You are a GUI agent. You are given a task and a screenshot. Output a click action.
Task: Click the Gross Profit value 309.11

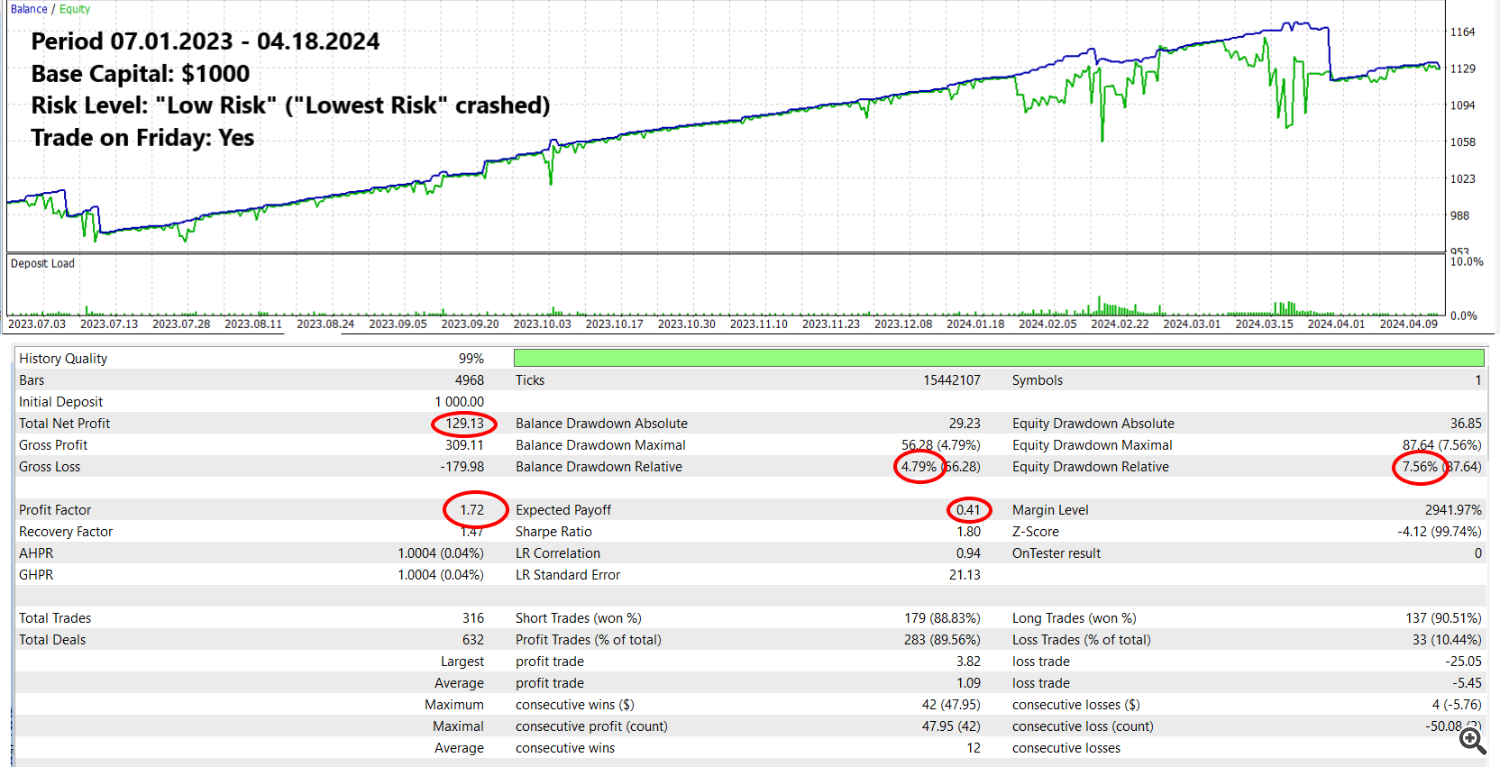point(464,445)
